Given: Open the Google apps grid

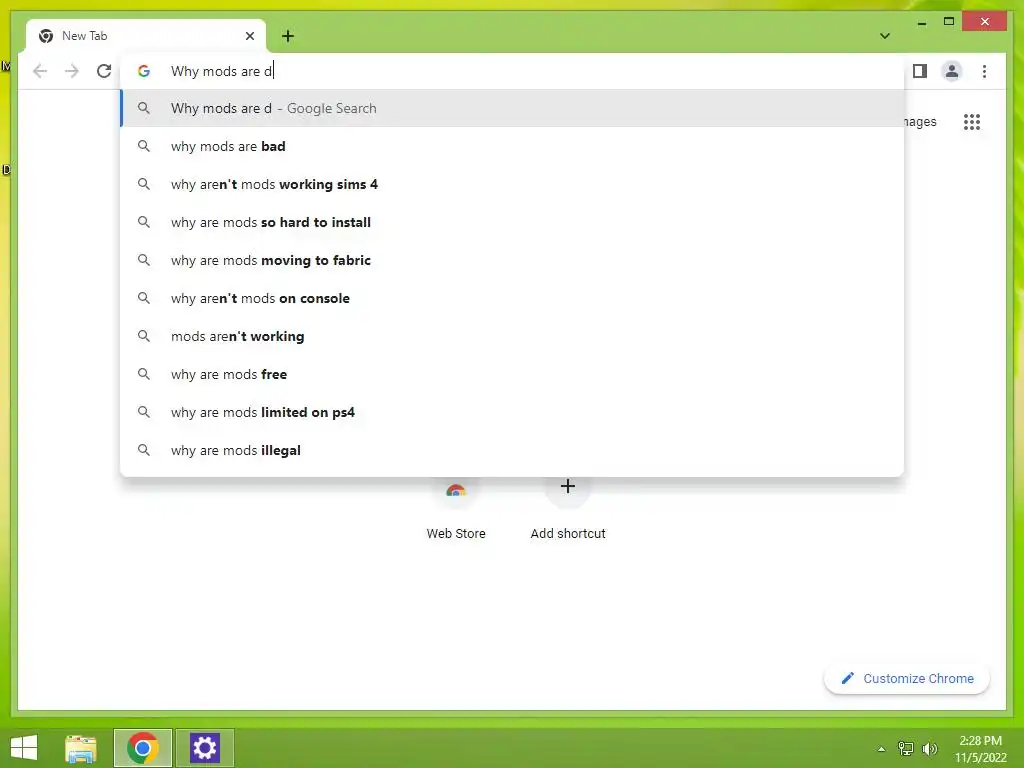Looking at the screenshot, I should [972, 122].
